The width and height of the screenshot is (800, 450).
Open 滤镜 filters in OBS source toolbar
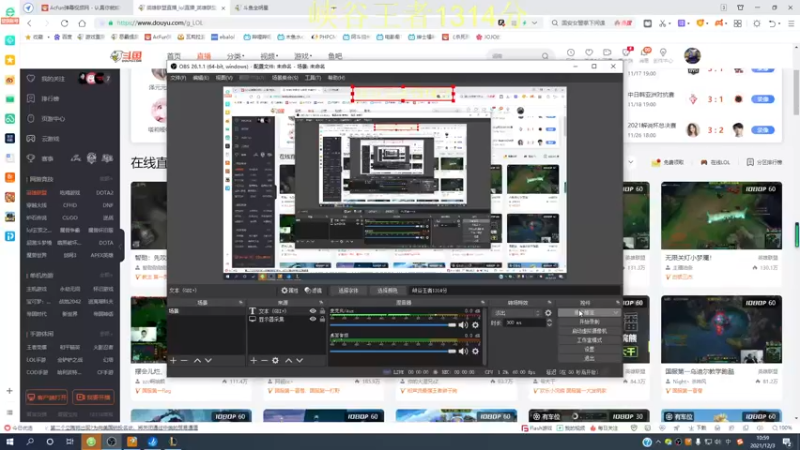313,290
